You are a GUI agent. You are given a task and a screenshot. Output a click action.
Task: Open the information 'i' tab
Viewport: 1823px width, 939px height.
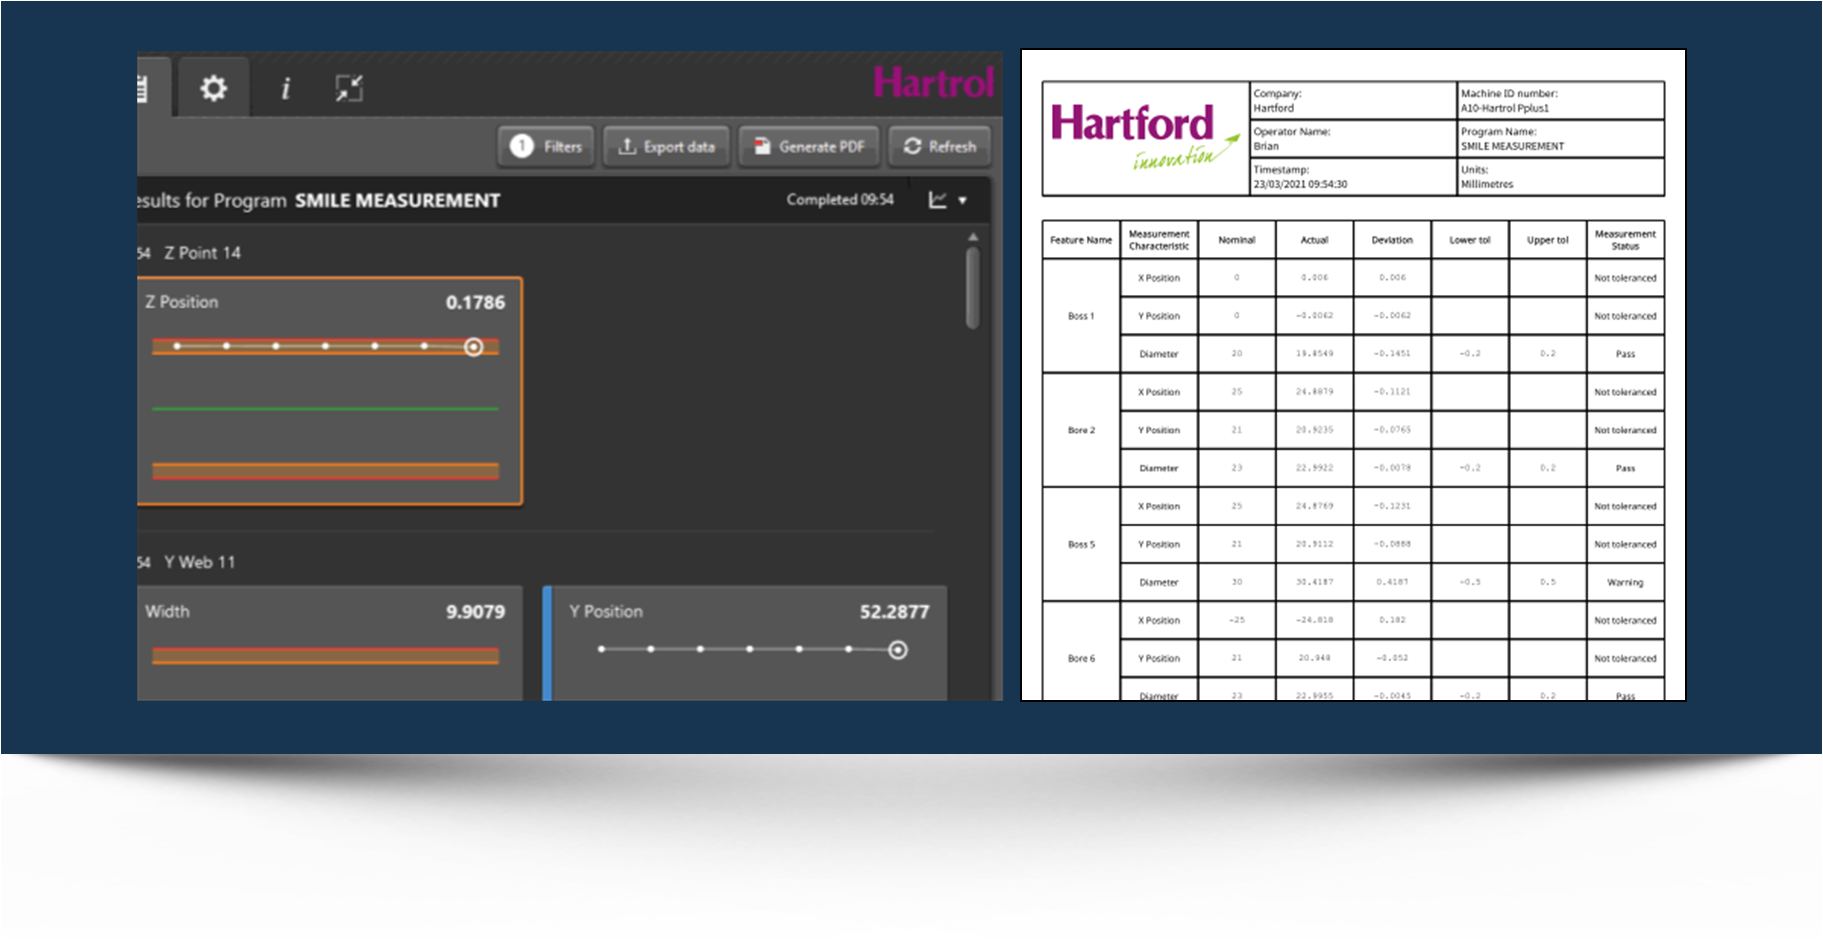(x=286, y=89)
